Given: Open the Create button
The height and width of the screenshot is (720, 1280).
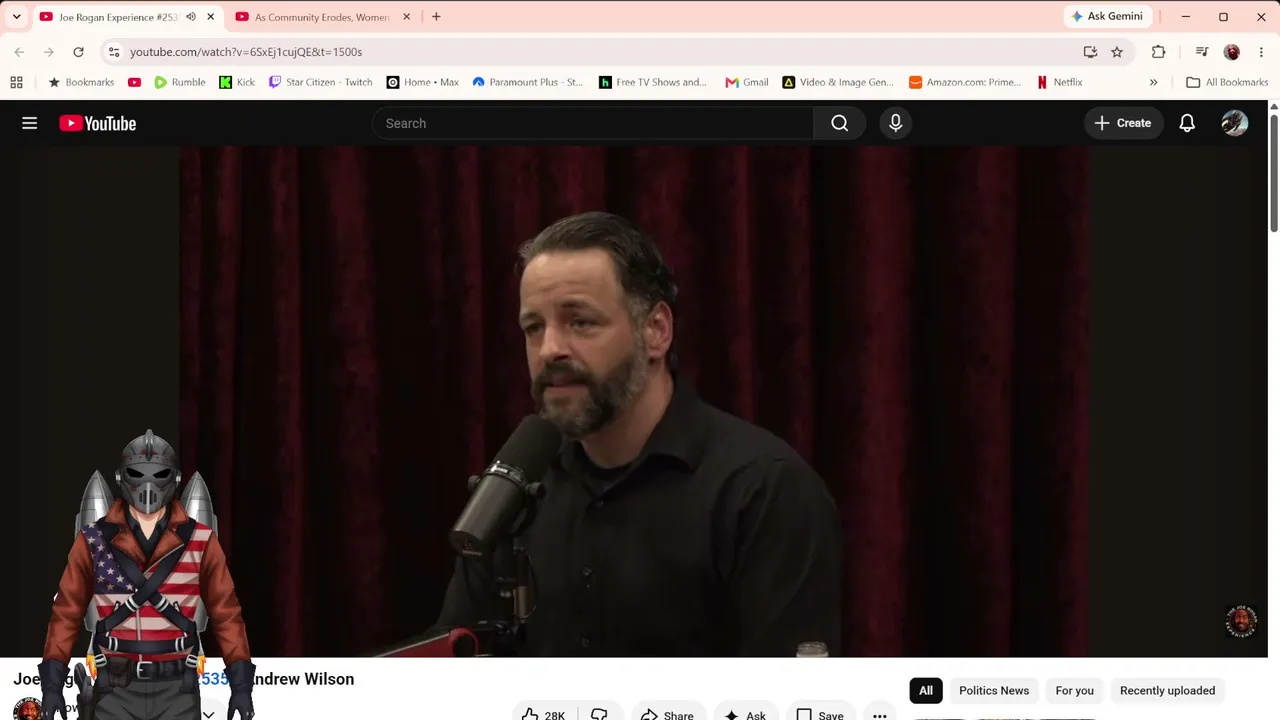Looking at the screenshot, I should click(1123, 123).
